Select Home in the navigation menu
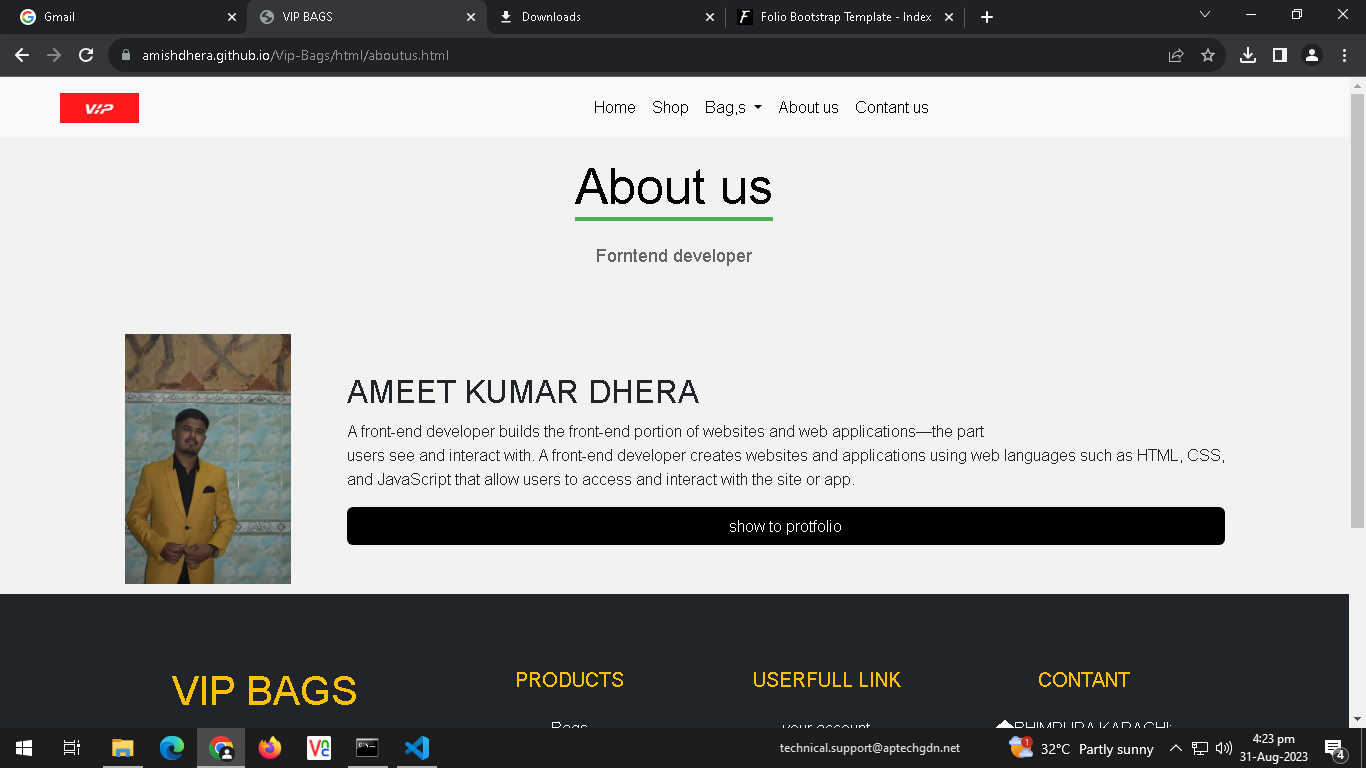Image resolution: width=1366 pixels, height=768 pixels. pos(614,107)
